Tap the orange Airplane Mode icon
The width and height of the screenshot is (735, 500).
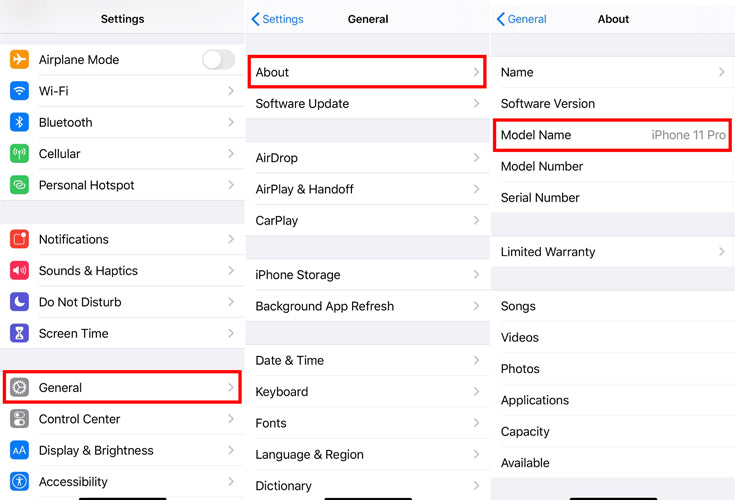pos(20,60)
